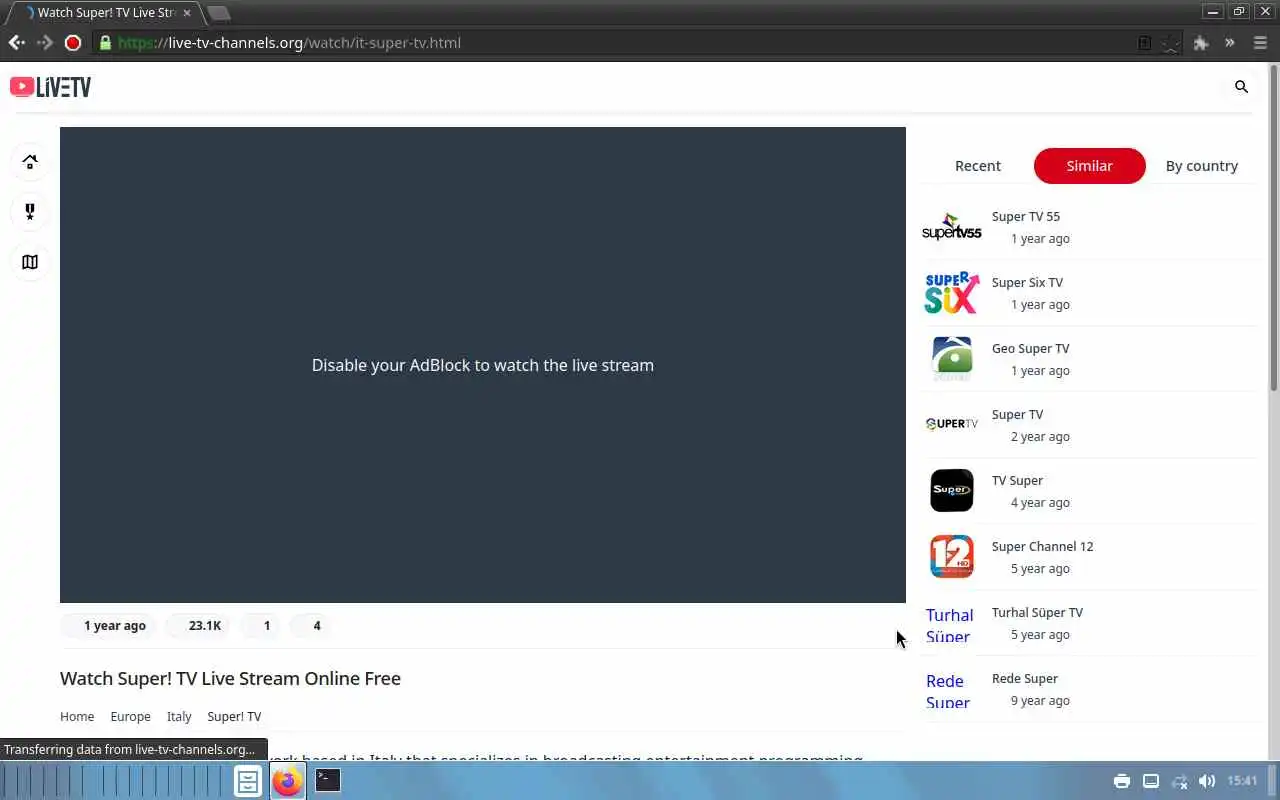Bookmark this page with star icon
Image resolution: width=1280 pixels, height=800 pixels.
tap(1171, 43)
